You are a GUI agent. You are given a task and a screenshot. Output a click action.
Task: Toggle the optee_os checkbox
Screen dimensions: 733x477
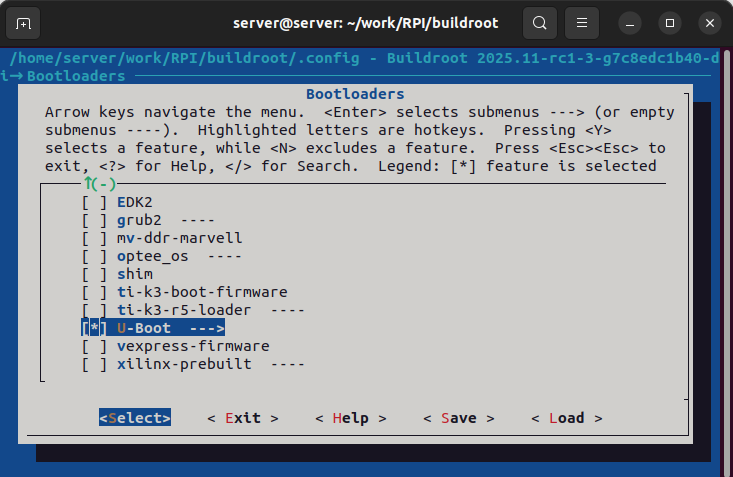pos(94,256)
